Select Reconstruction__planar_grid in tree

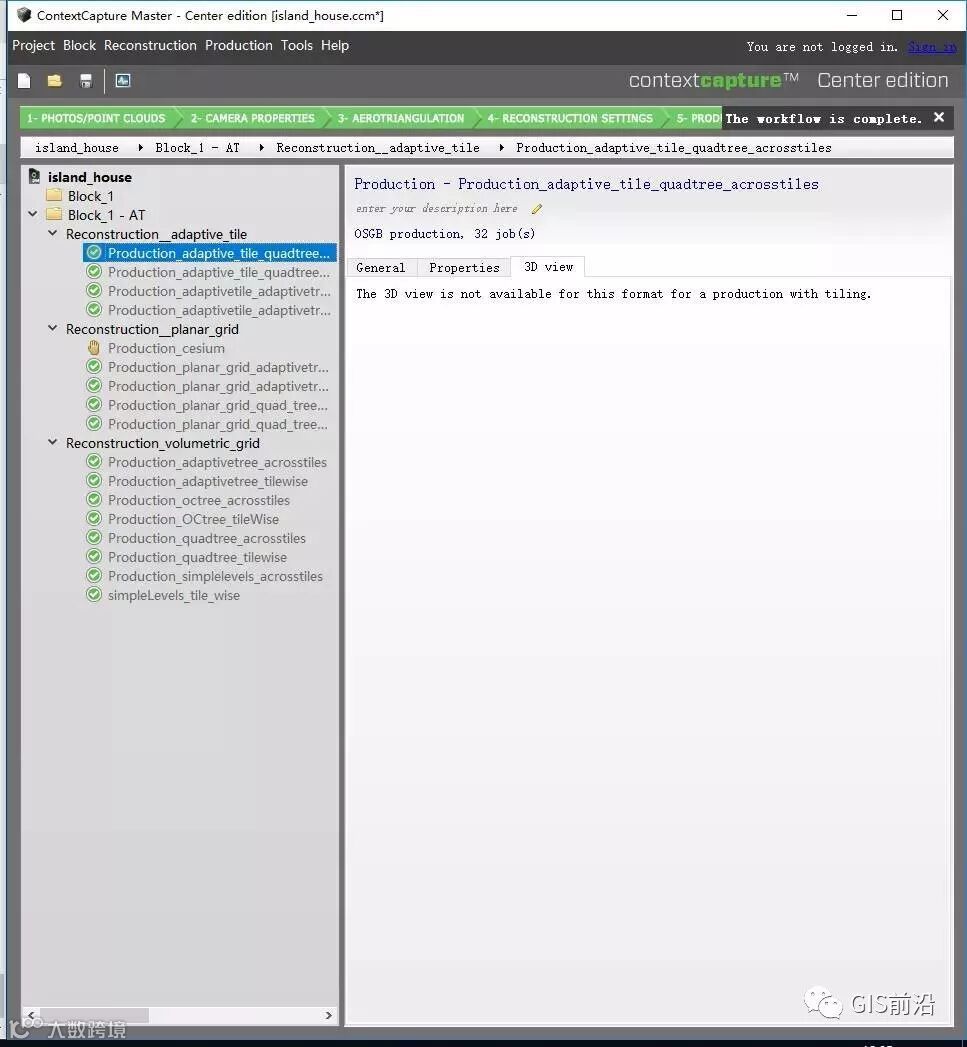click(152, 329)
